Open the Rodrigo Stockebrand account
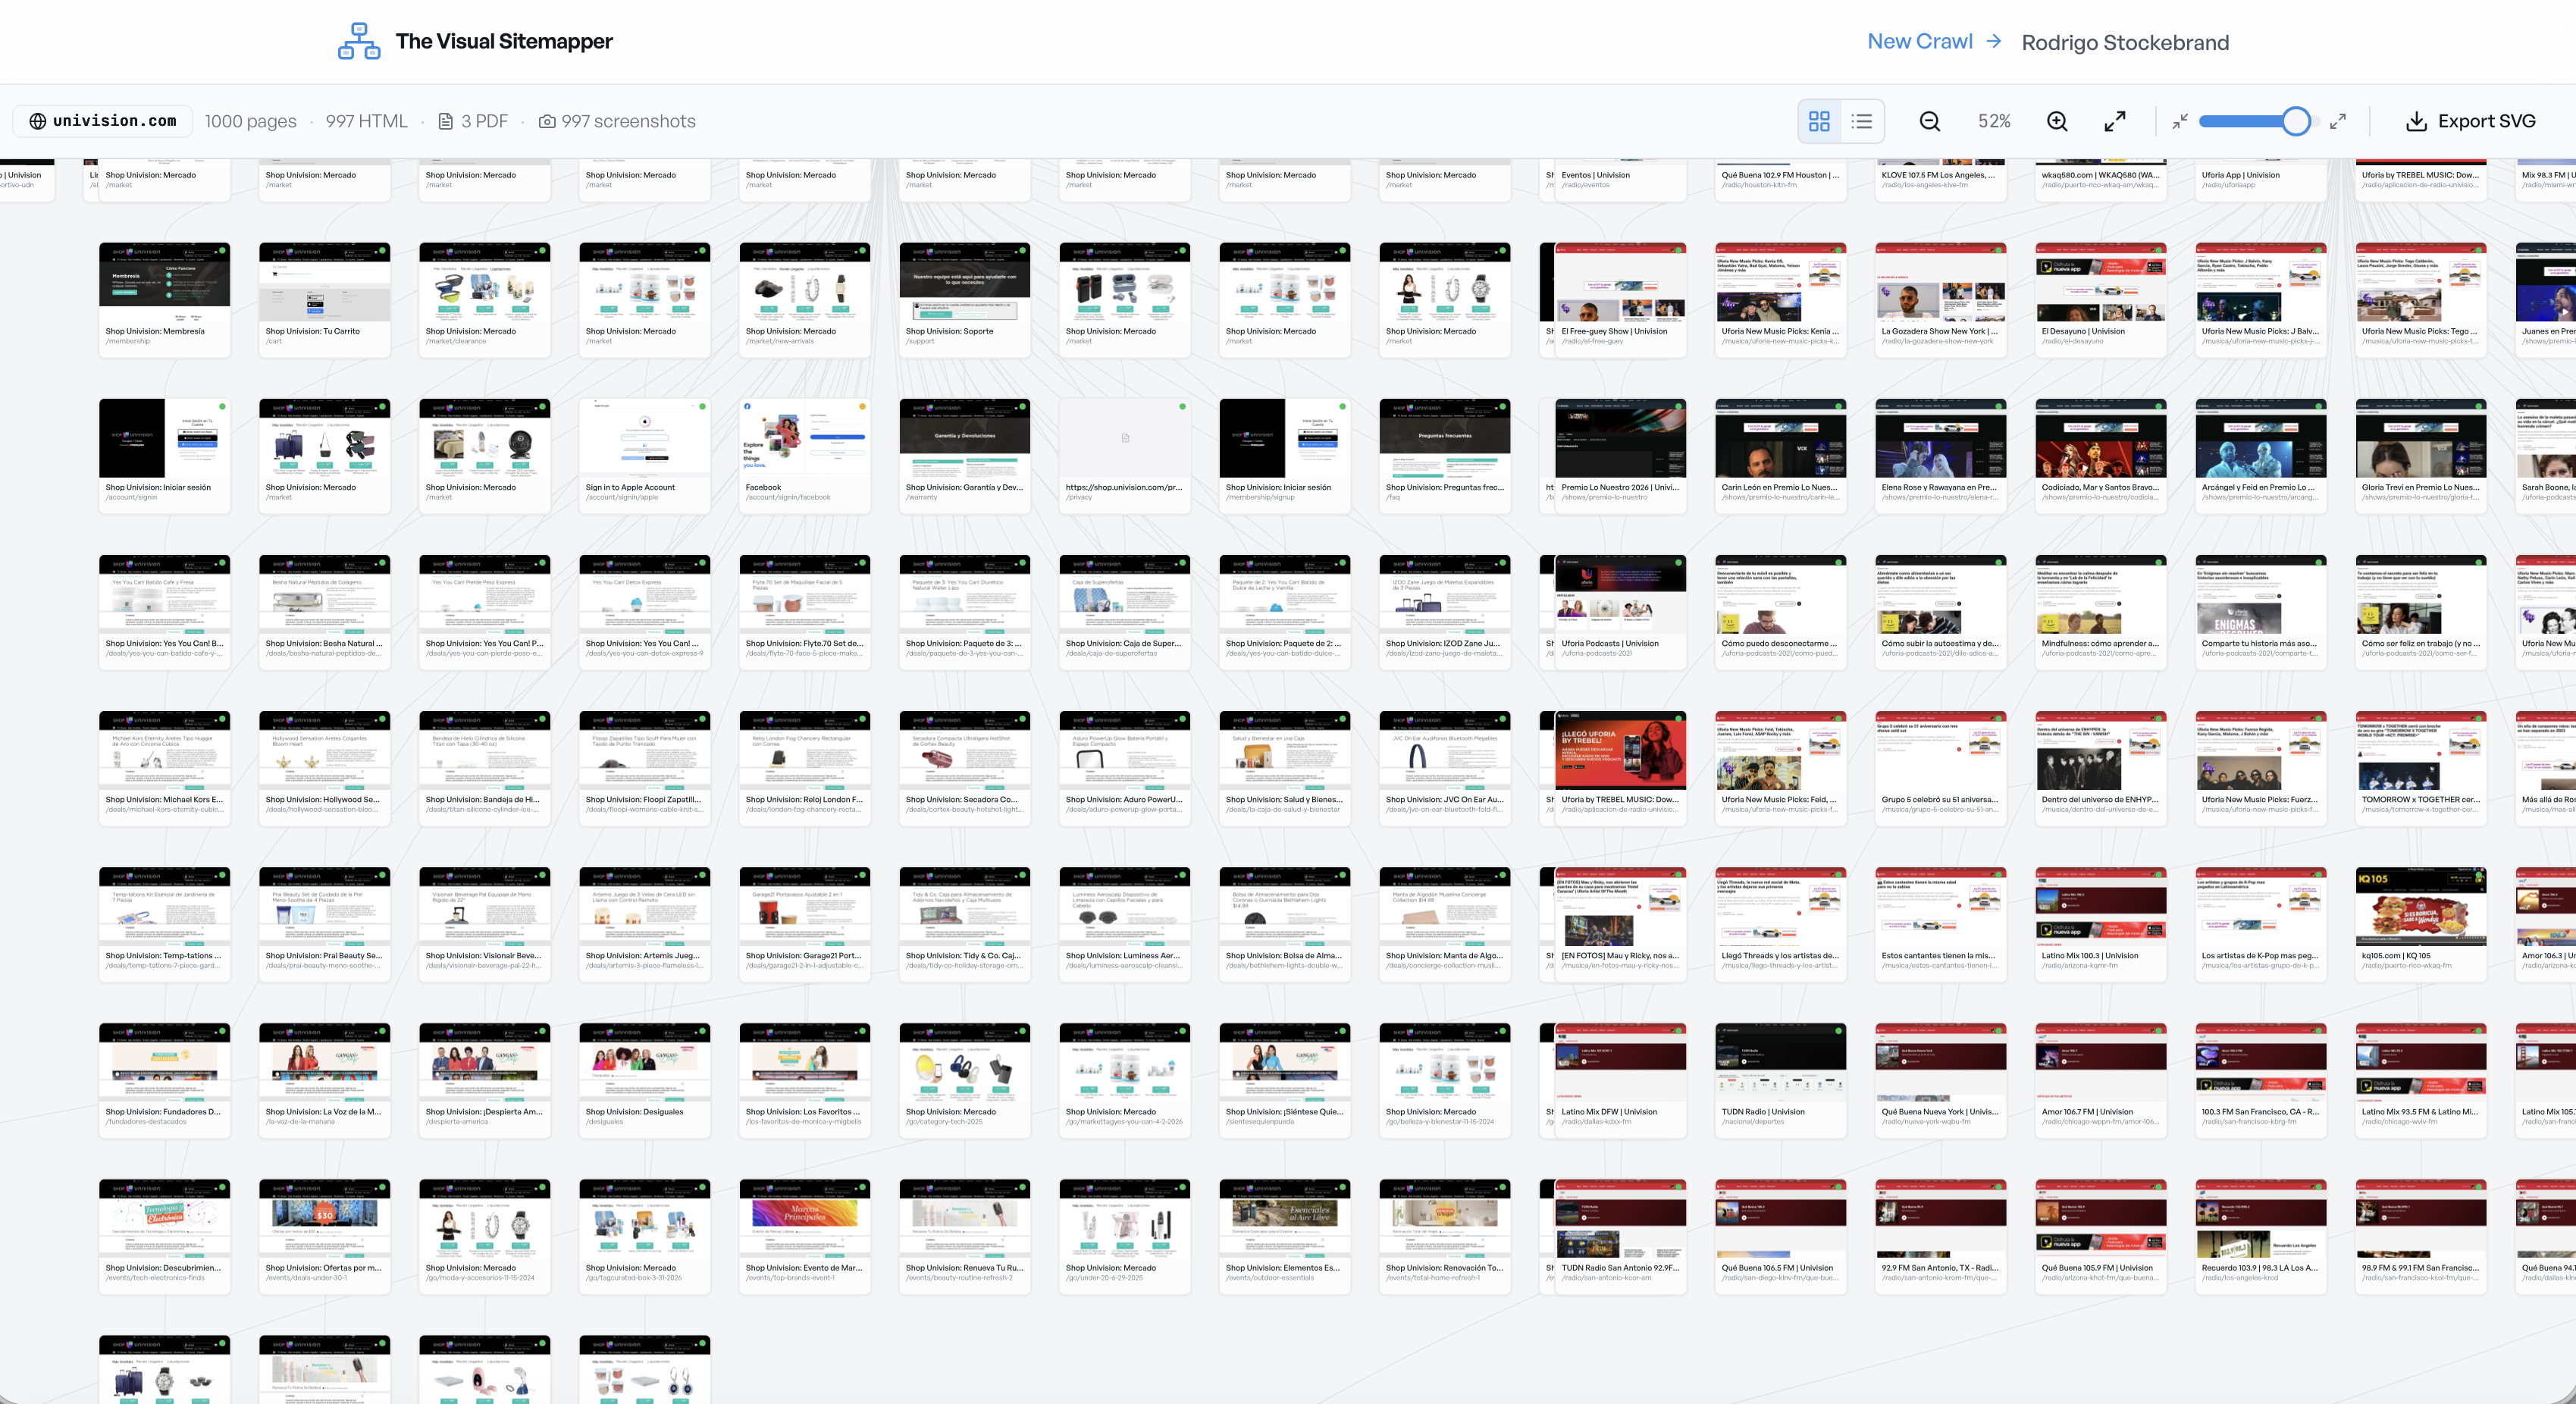2576x1404 pixels. 2125,42
